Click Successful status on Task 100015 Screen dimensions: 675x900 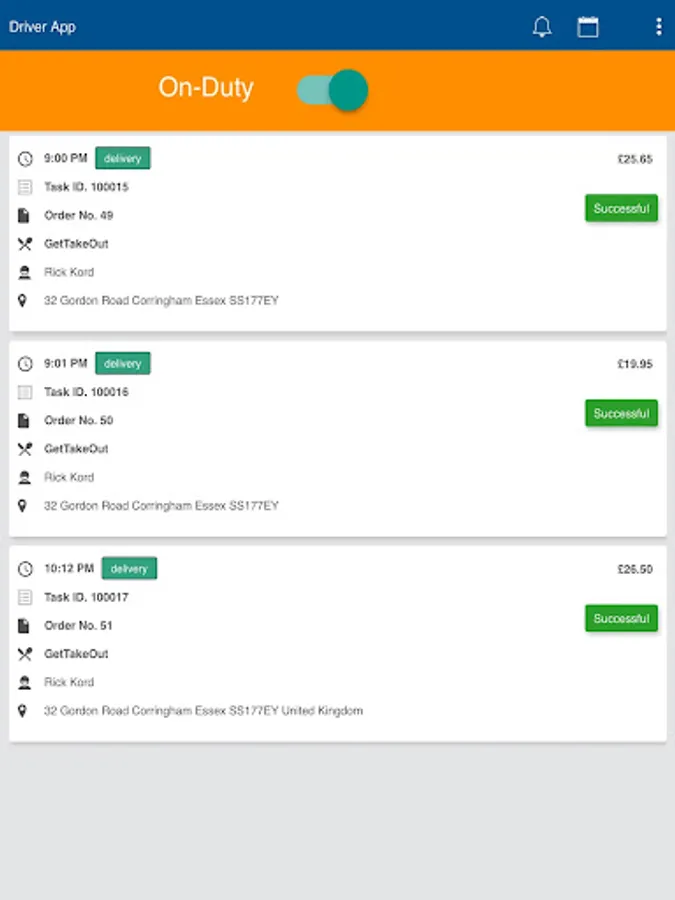pyautogui.click(x=622, y=208)
